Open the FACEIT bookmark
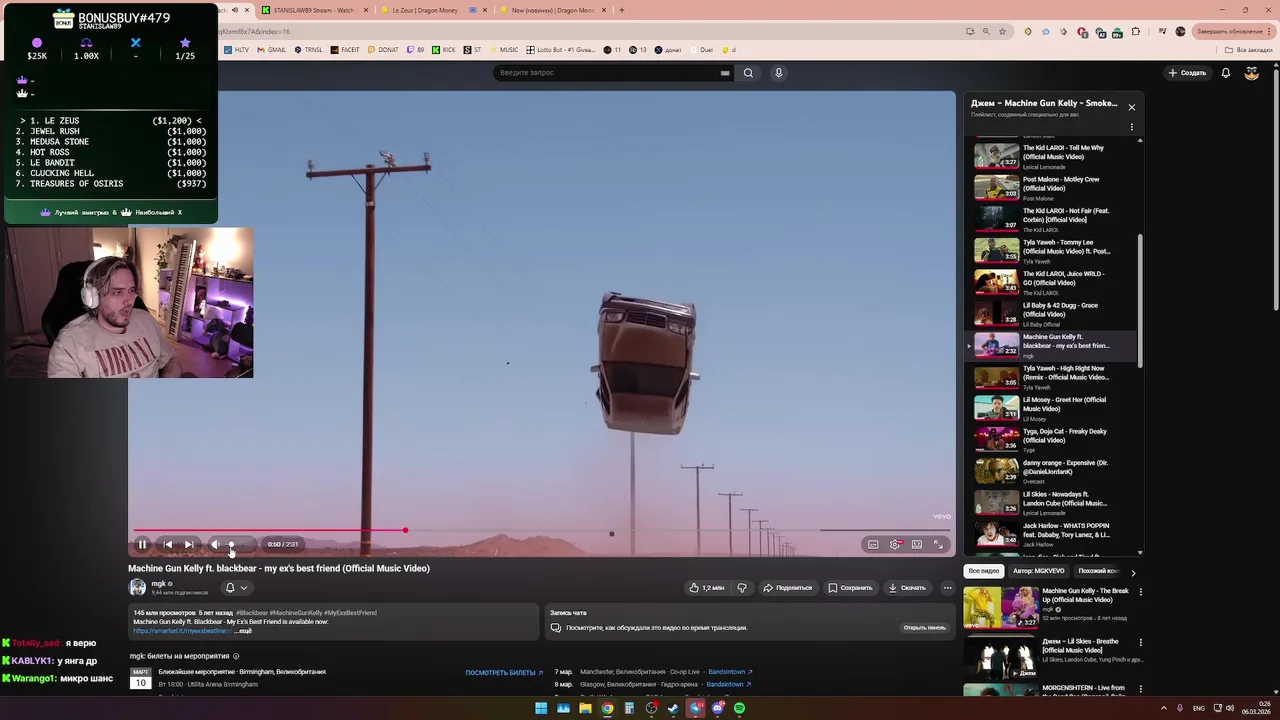1280x720 pixels. (345, 50)
